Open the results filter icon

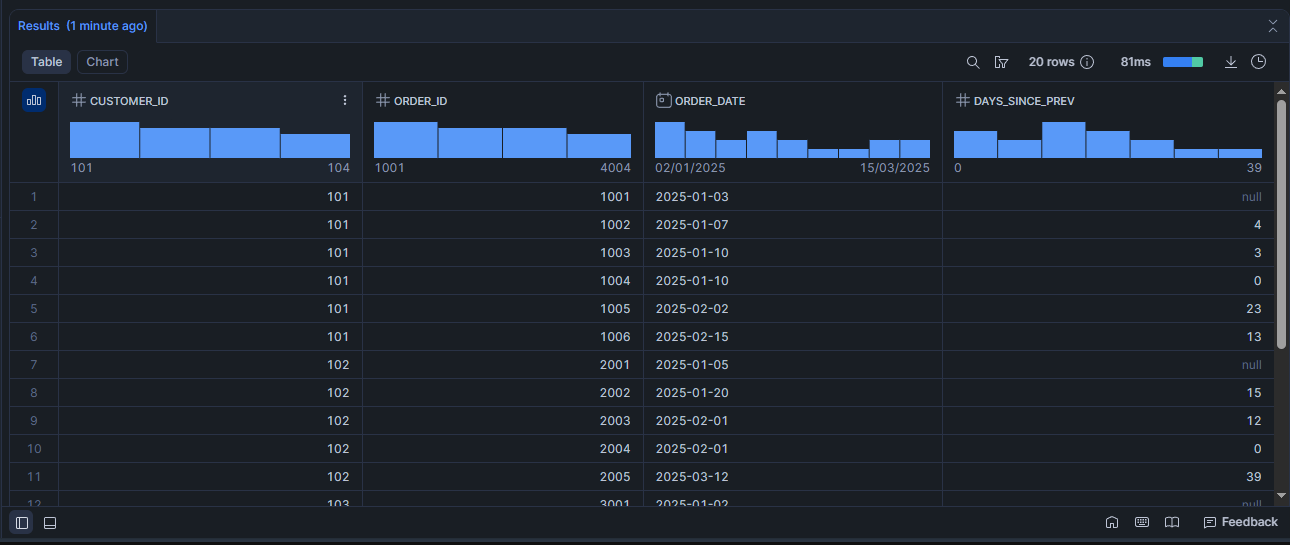click(x=1001, y=62)
